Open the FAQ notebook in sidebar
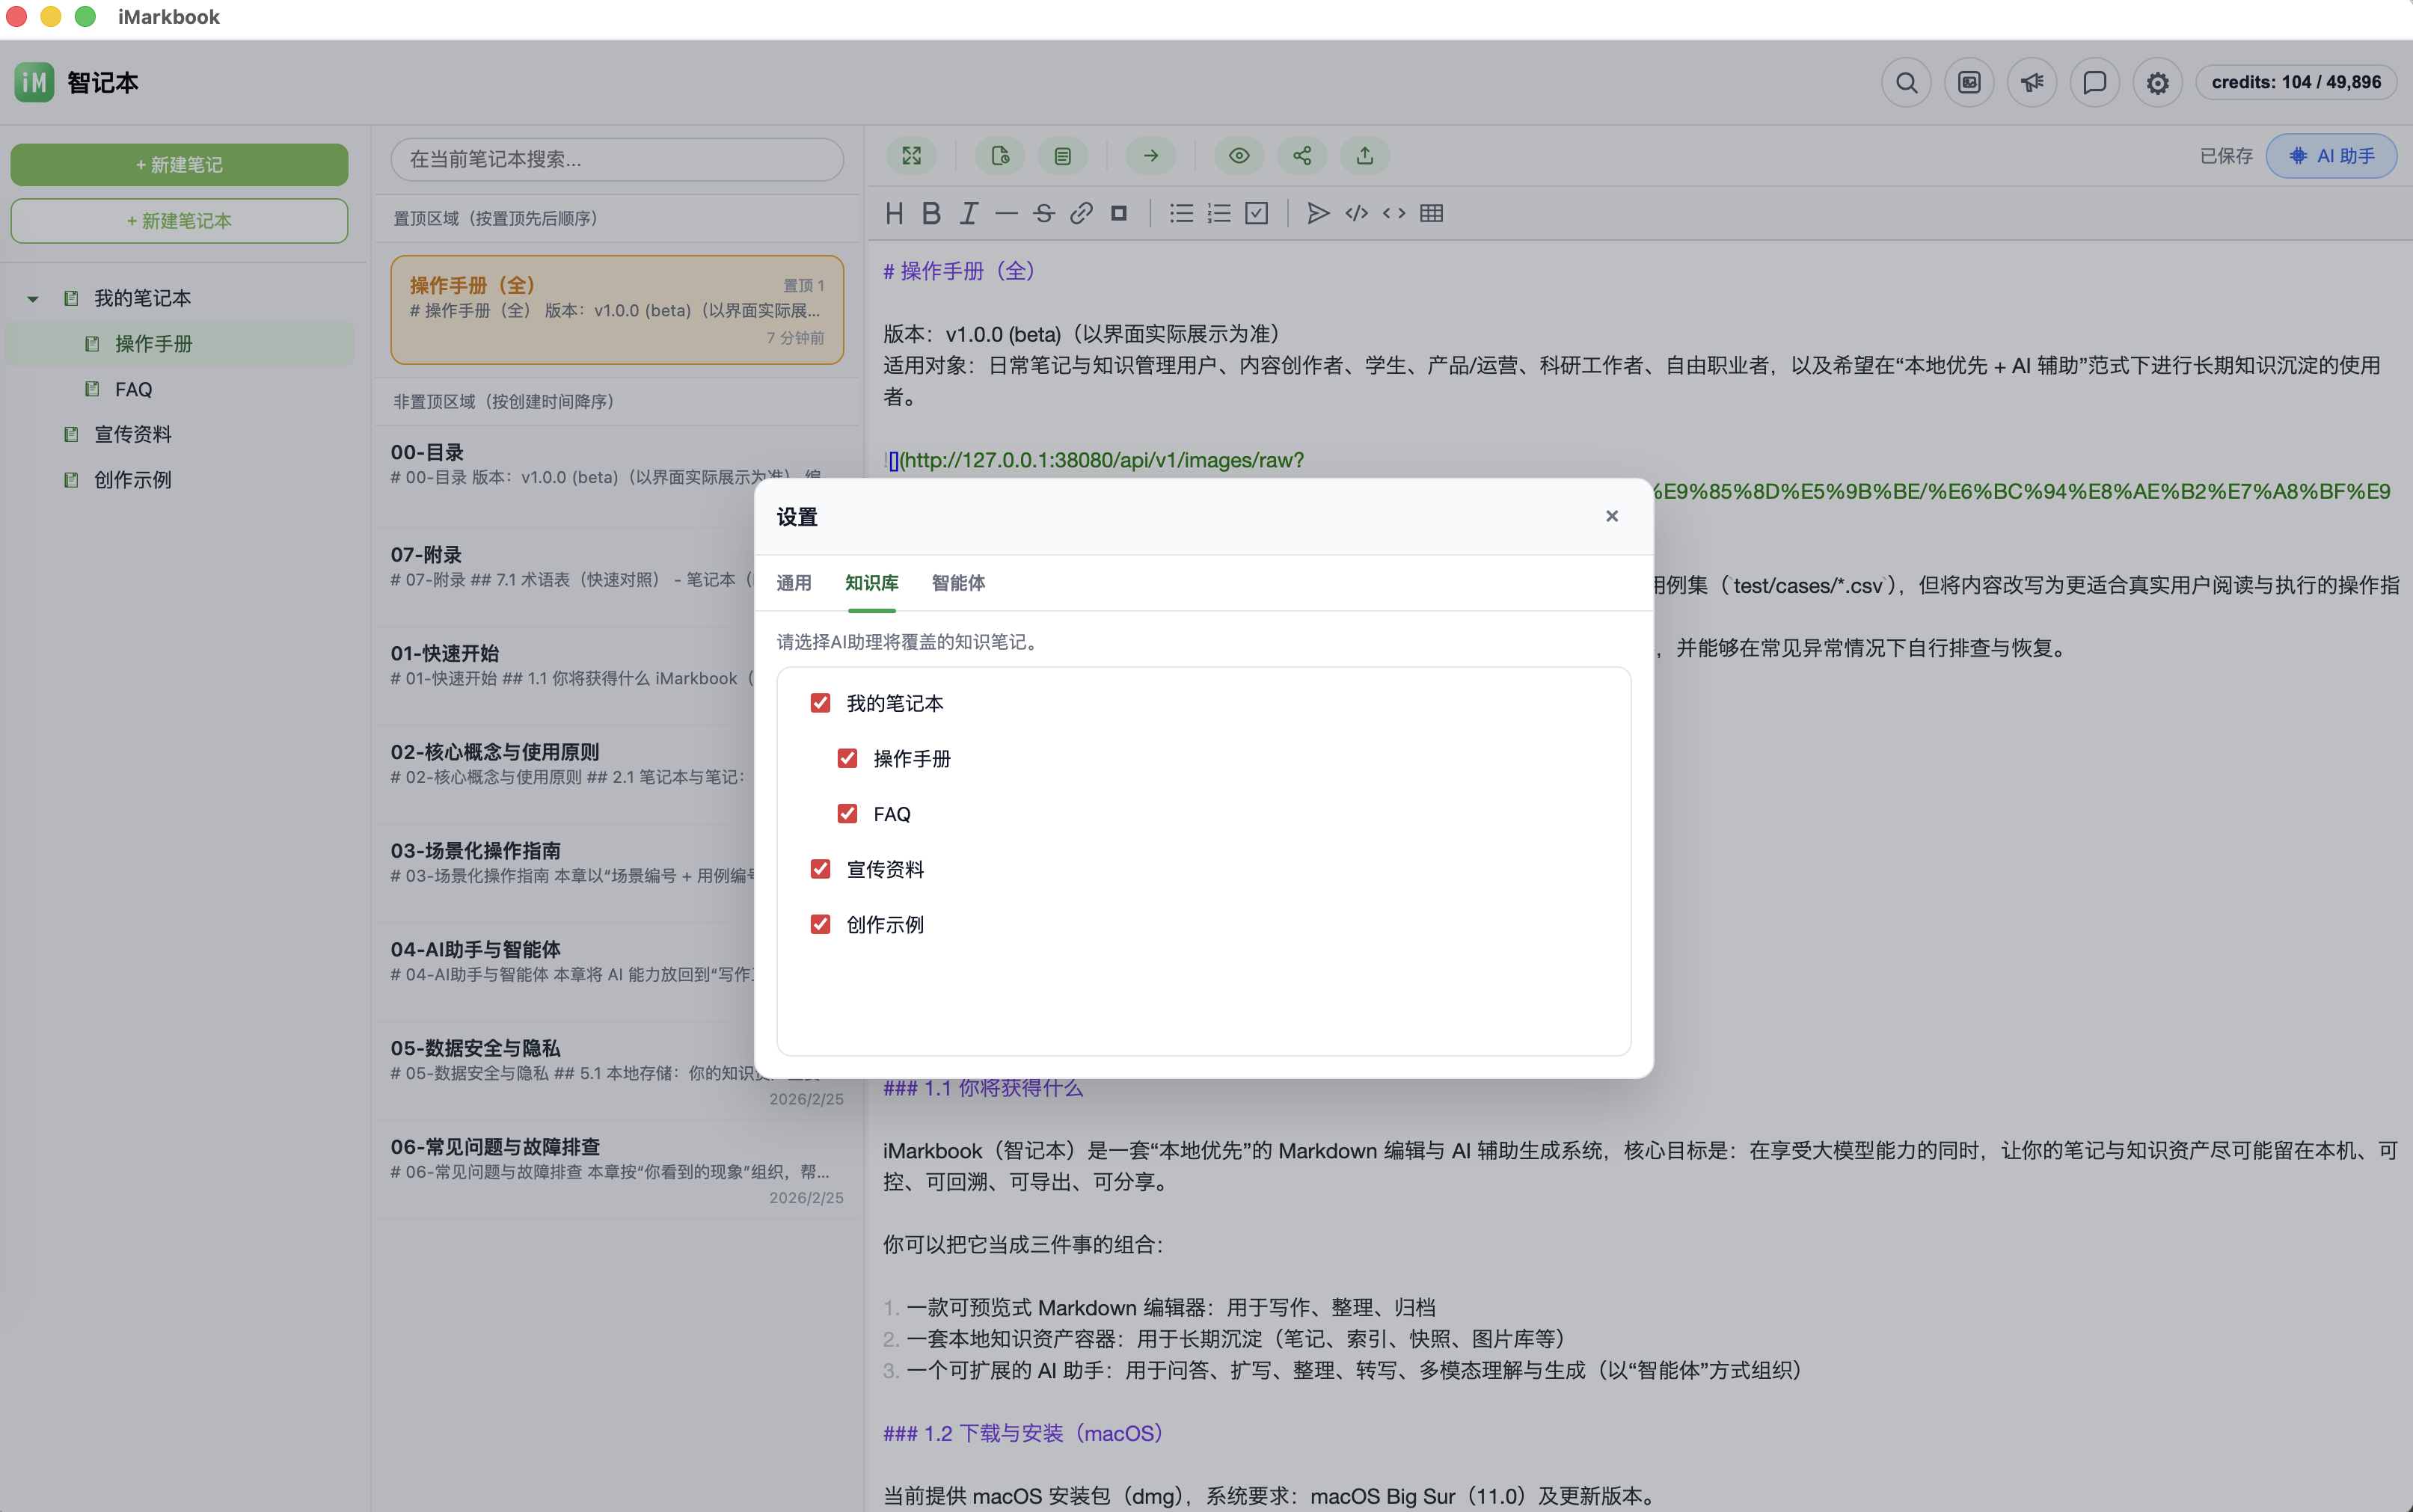This screenshot has height=1512, width=2413. (133, 389)
